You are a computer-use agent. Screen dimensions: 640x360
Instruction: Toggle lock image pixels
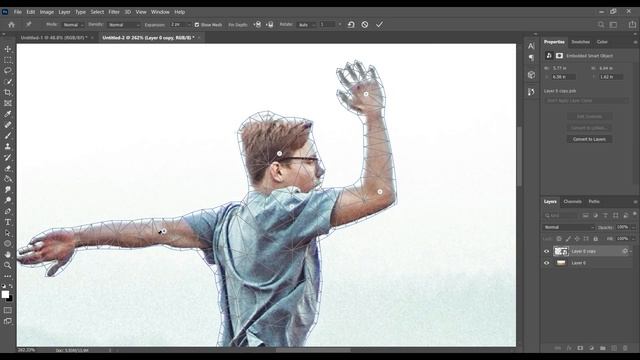coord(568,238)
